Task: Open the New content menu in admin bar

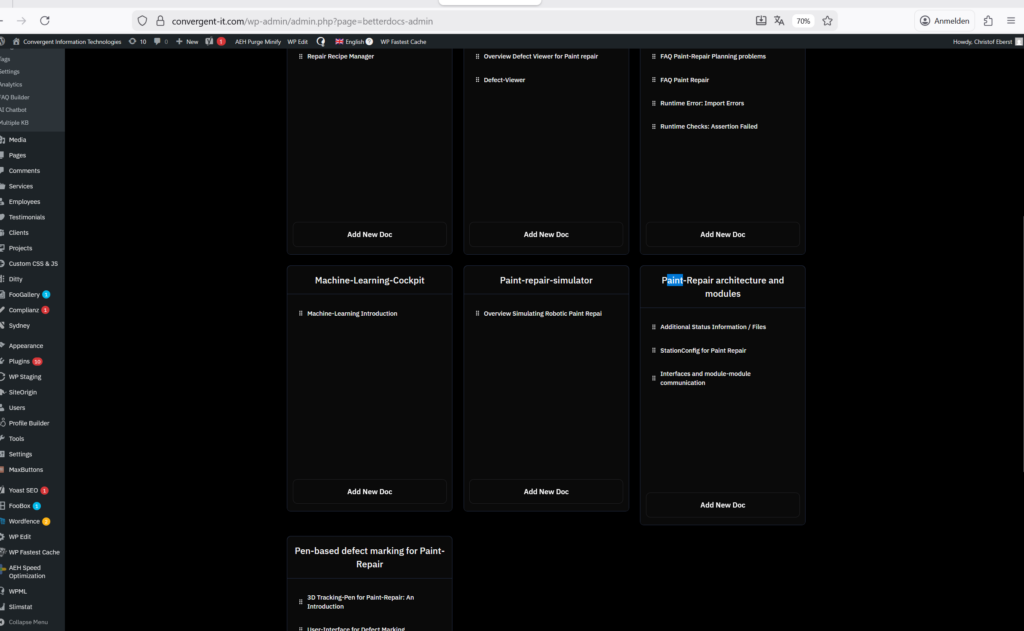Action: coord(187,41)
